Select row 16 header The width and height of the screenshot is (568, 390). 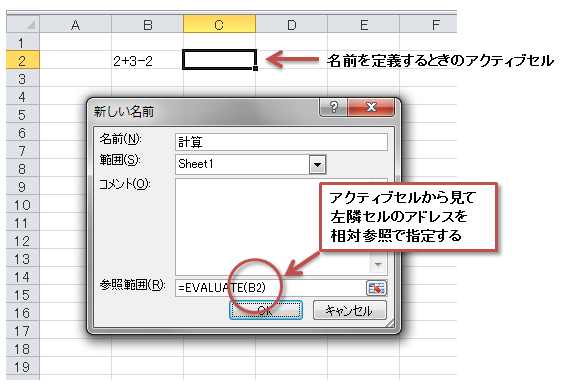click(22, 313)
